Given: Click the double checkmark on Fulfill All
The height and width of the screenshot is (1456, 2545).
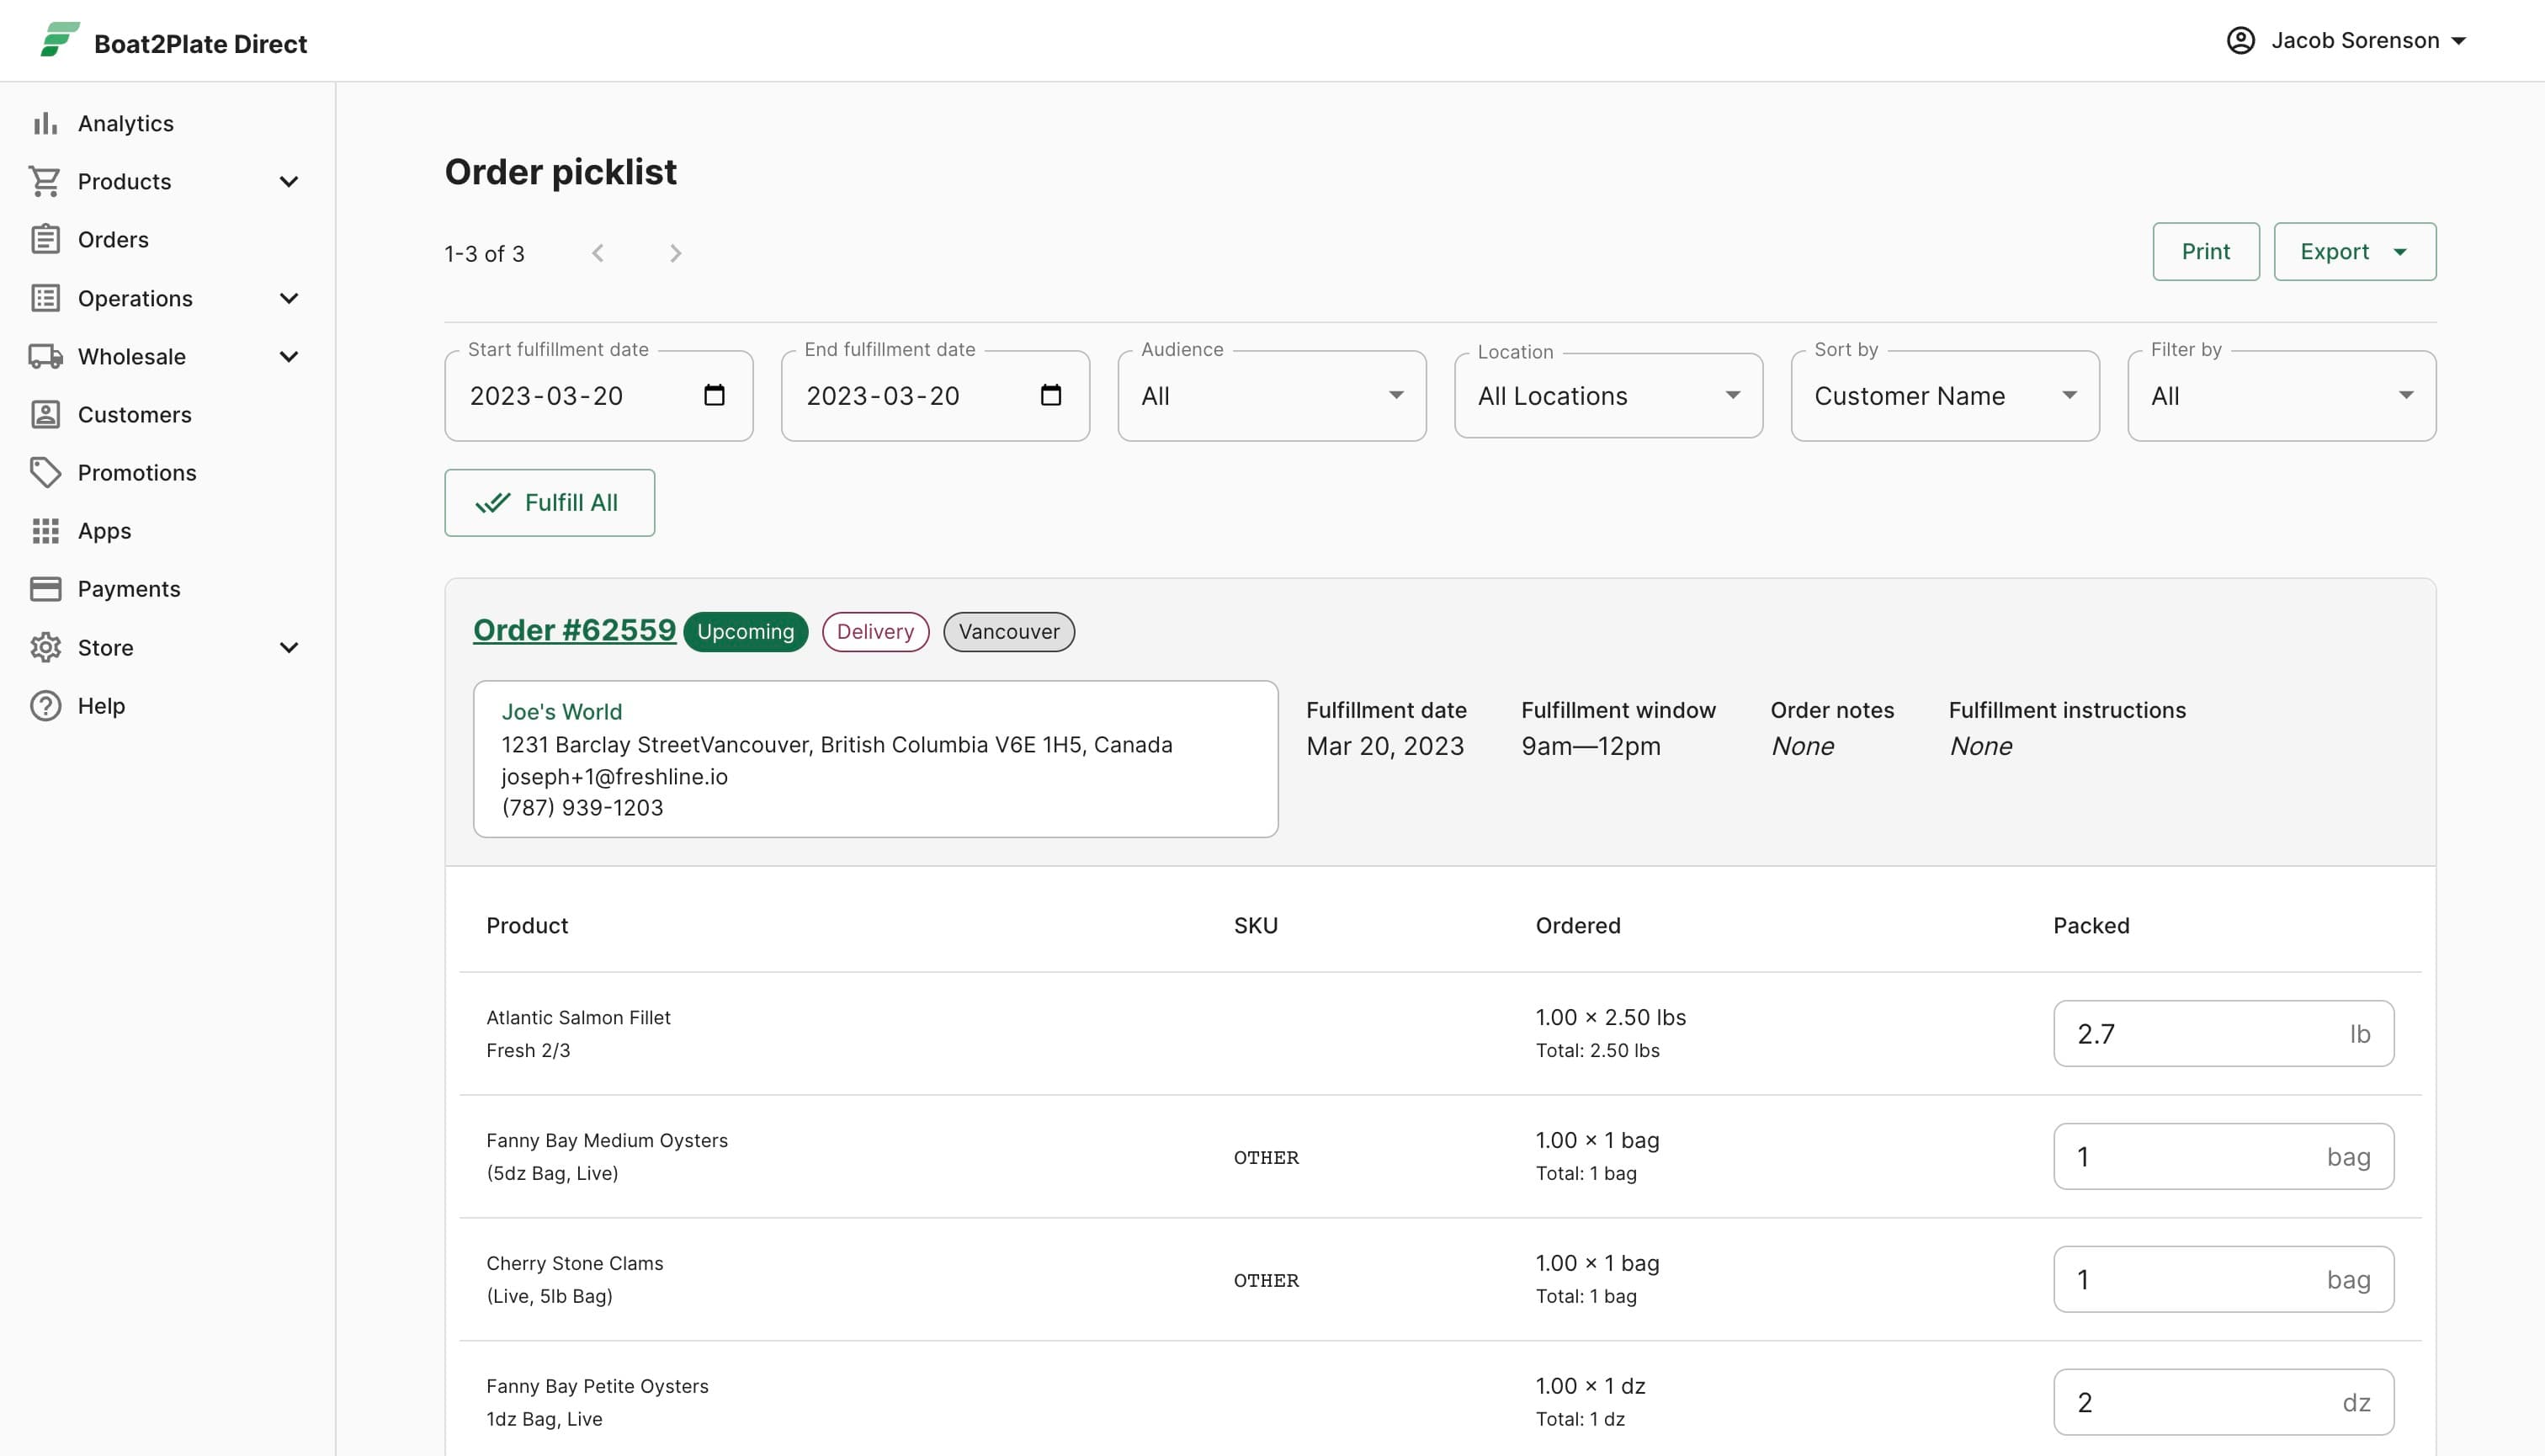Looking at the screenshot, I should pyautogui.click(x=492, y=502).
